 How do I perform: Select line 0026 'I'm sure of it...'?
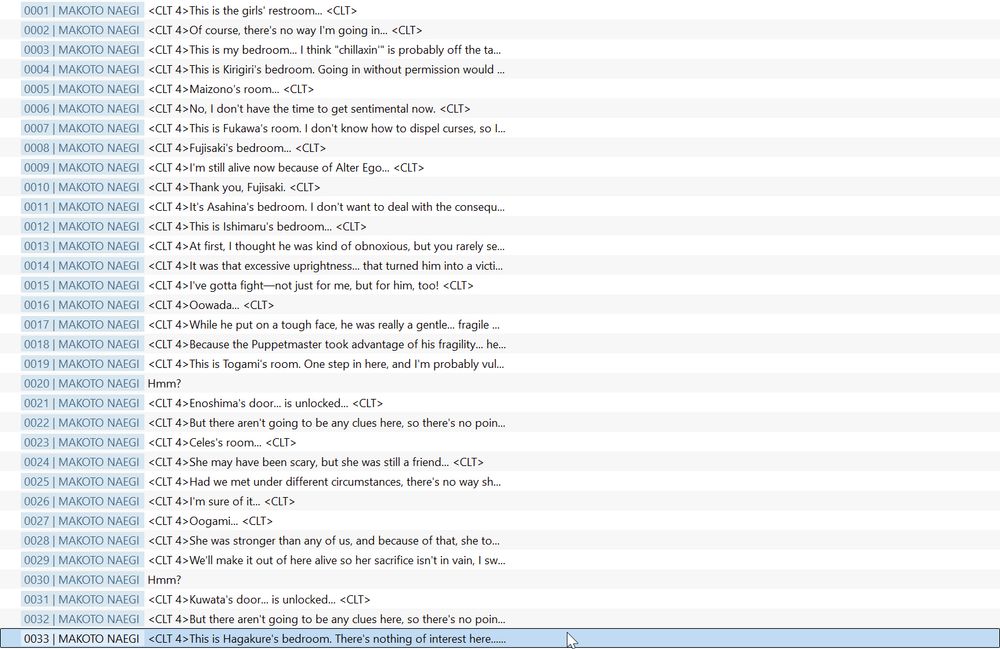500,501
